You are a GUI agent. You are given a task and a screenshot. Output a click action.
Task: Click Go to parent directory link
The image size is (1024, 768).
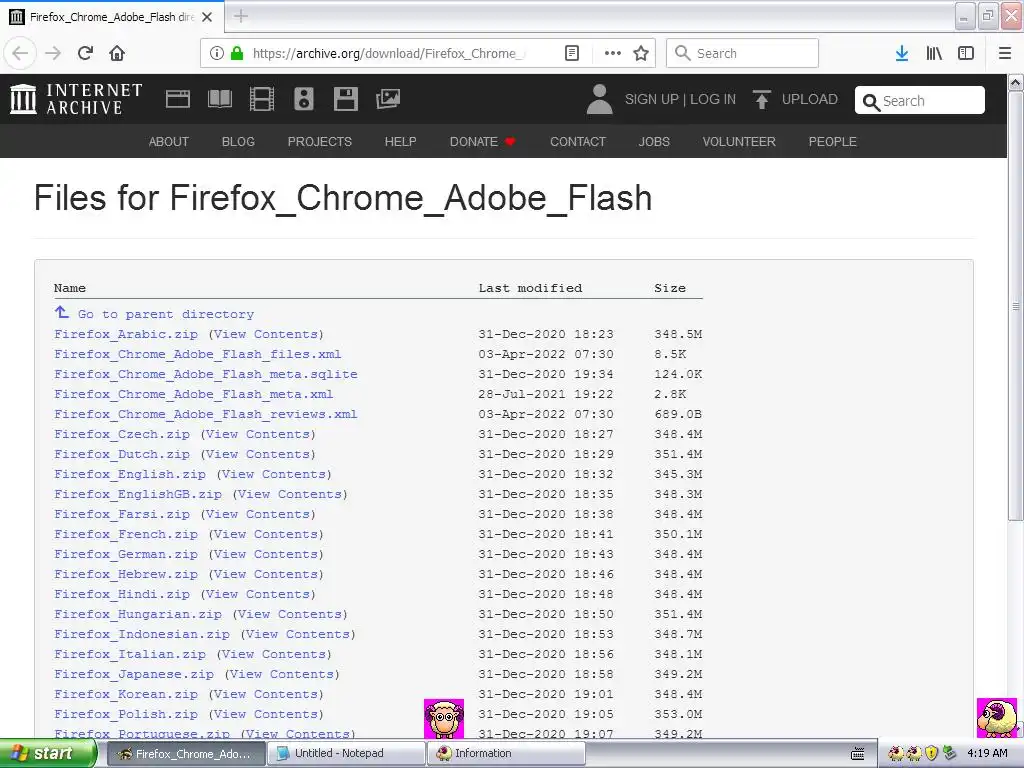pos(166,314)
